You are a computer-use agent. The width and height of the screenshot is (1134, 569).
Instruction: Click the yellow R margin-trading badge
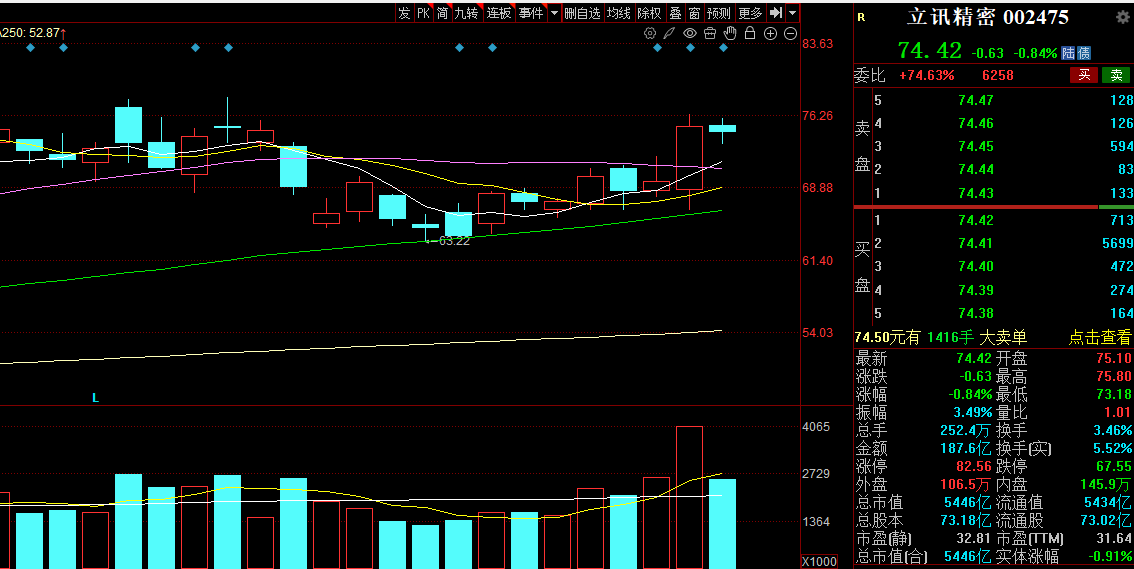tap(861, 17)
